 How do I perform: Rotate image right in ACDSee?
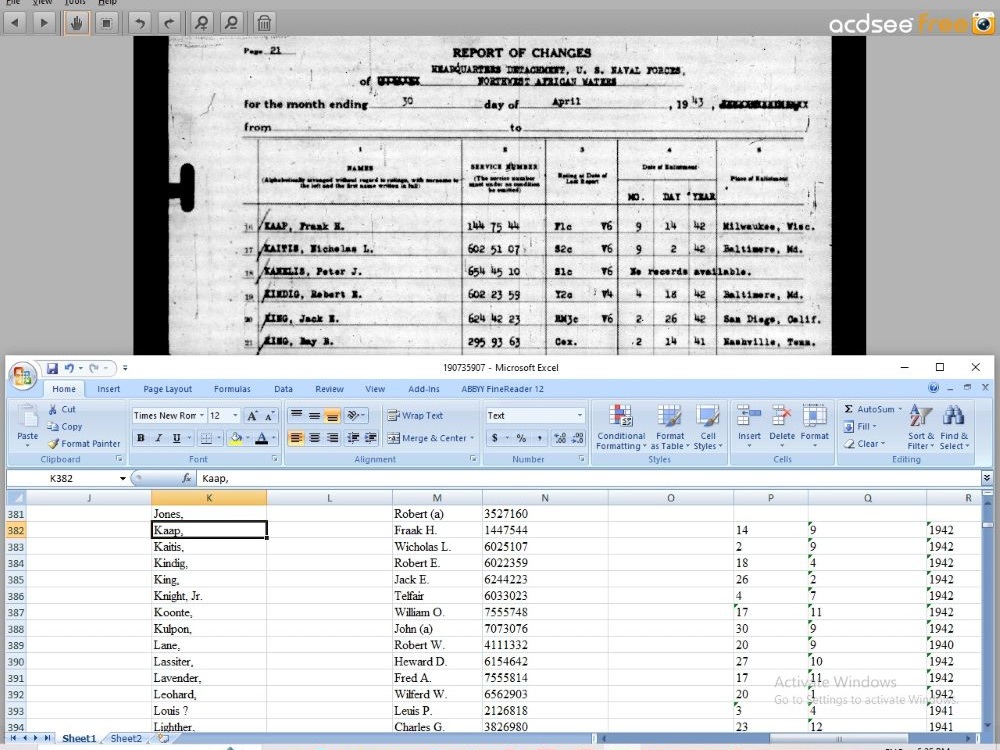pyautogui.click(x=168, y=24)
